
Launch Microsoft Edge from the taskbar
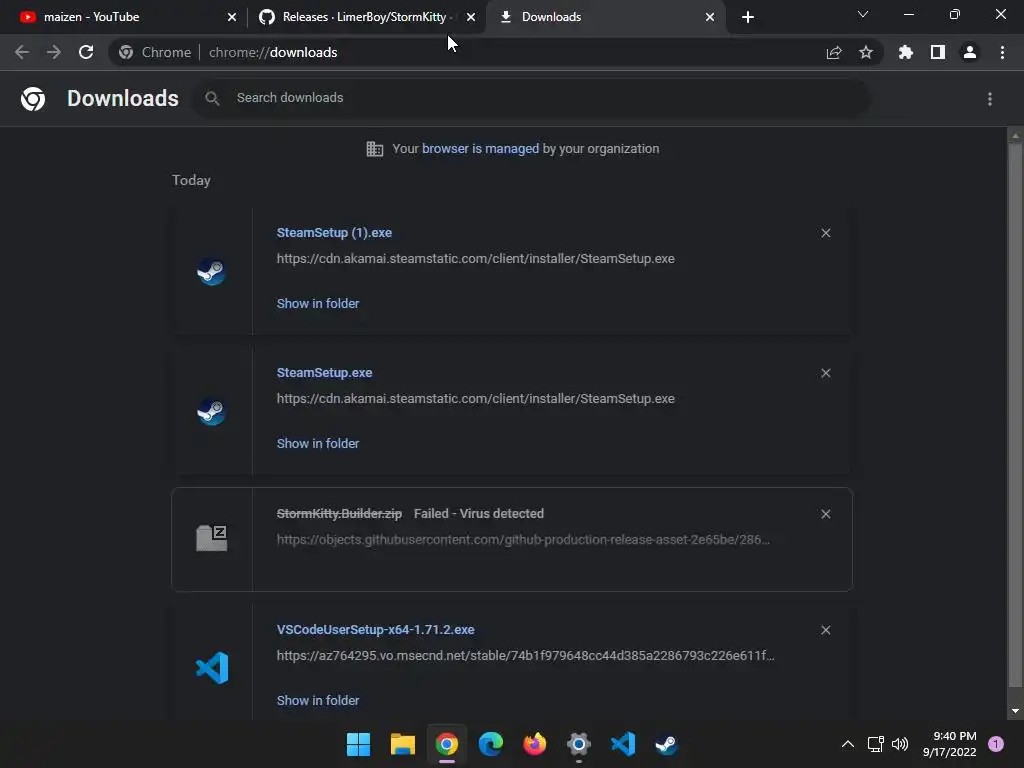pyautogui.click(x=490, y=744)
